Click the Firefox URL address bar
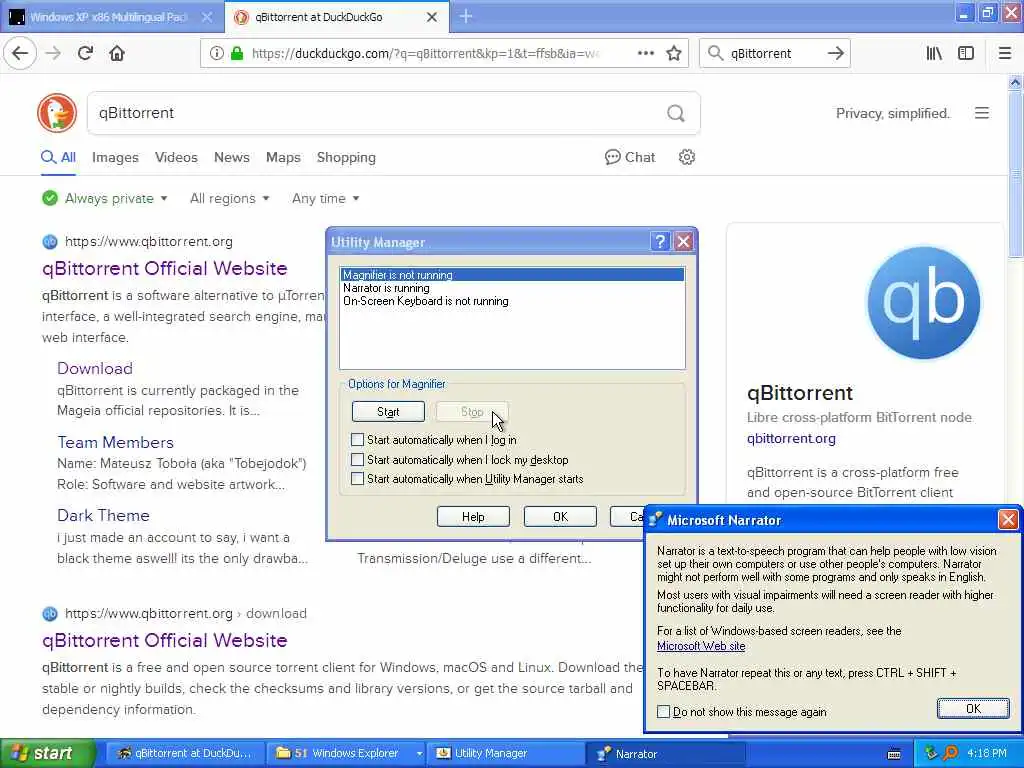 pyautogui.click(x=444, y=53)
